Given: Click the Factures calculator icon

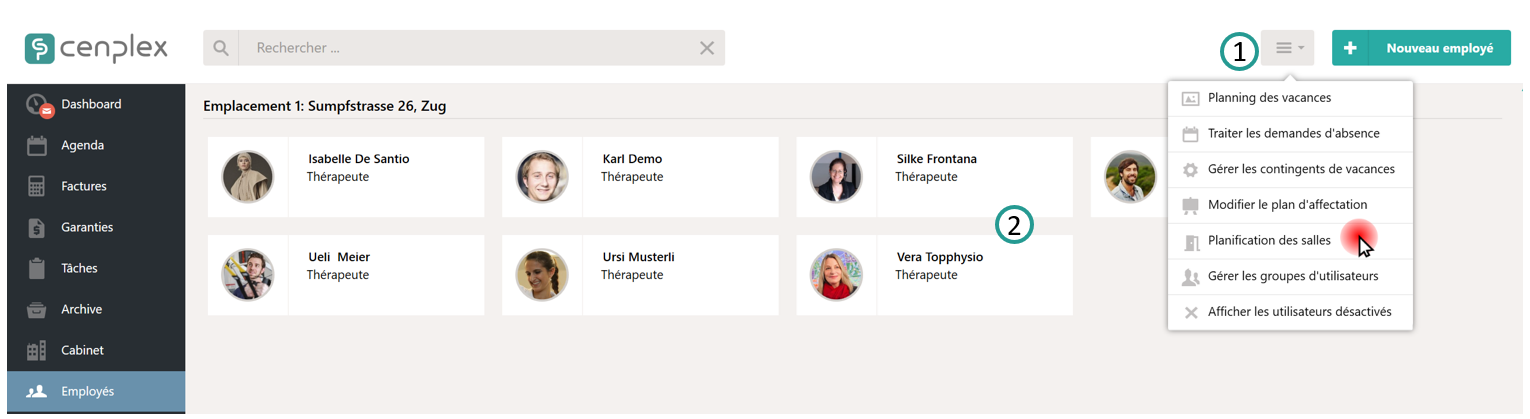Looking at the screenshot, I should [x=37, y=187].
